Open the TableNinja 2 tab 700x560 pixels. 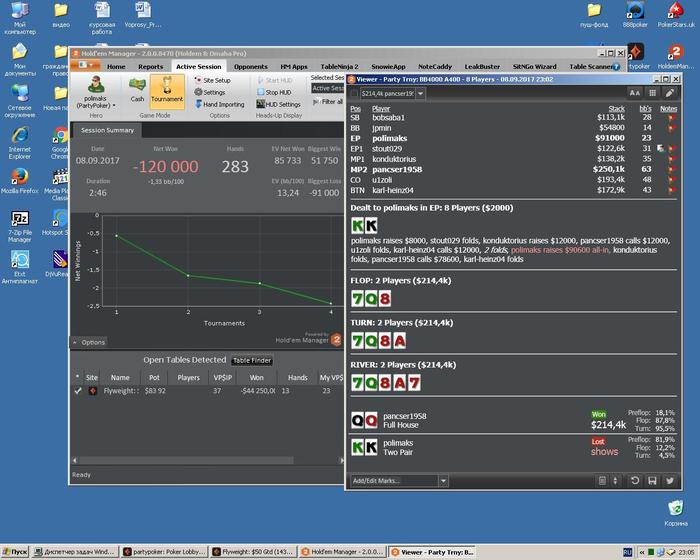pyautogui.click(x=339, y=67)
